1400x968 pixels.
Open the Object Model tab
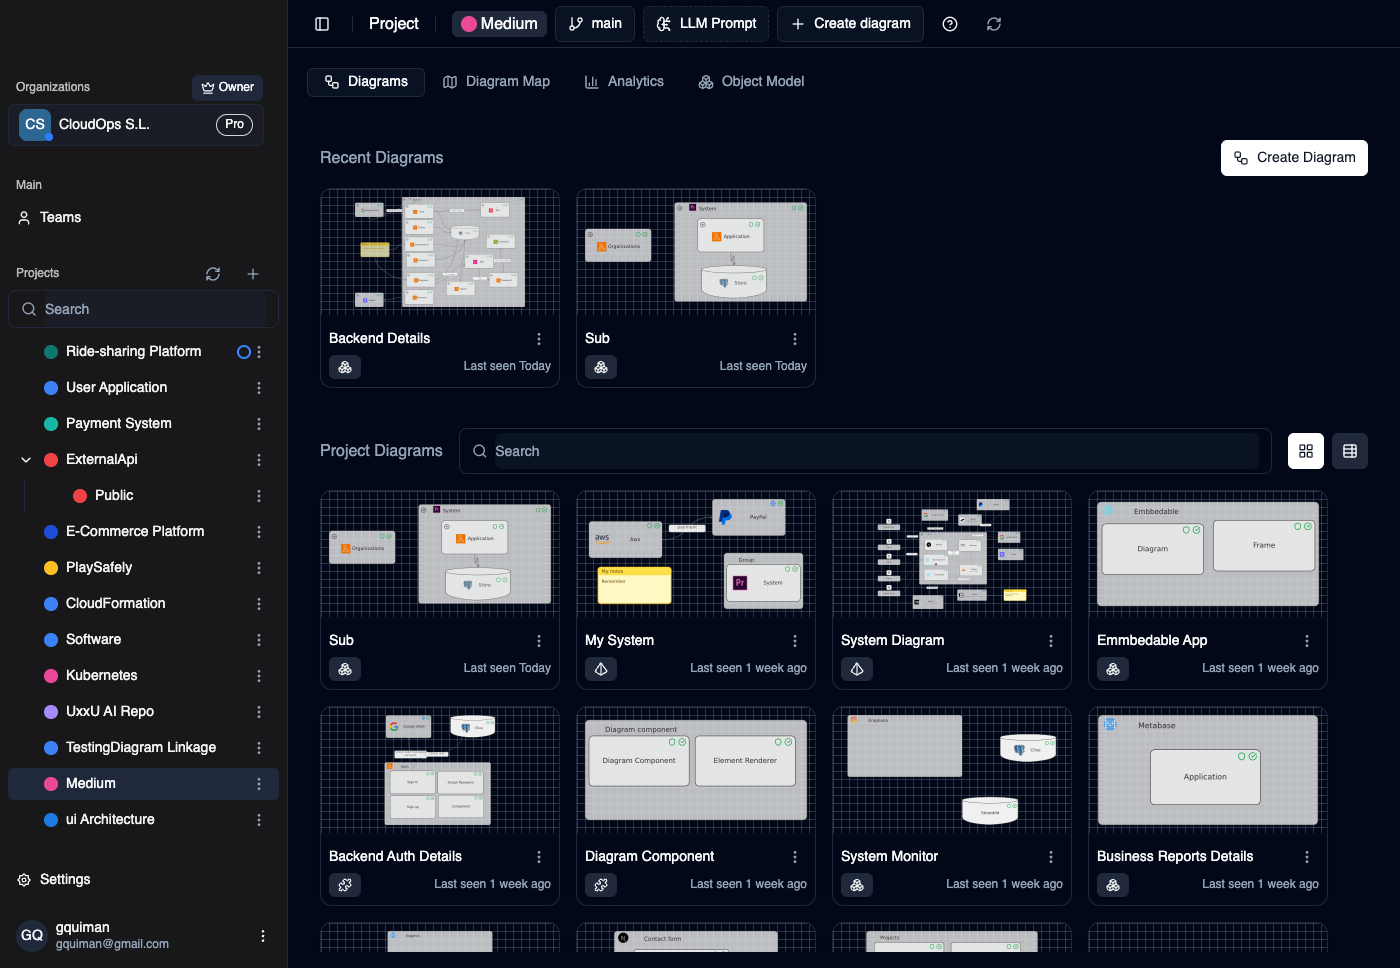tap(751, 82)
